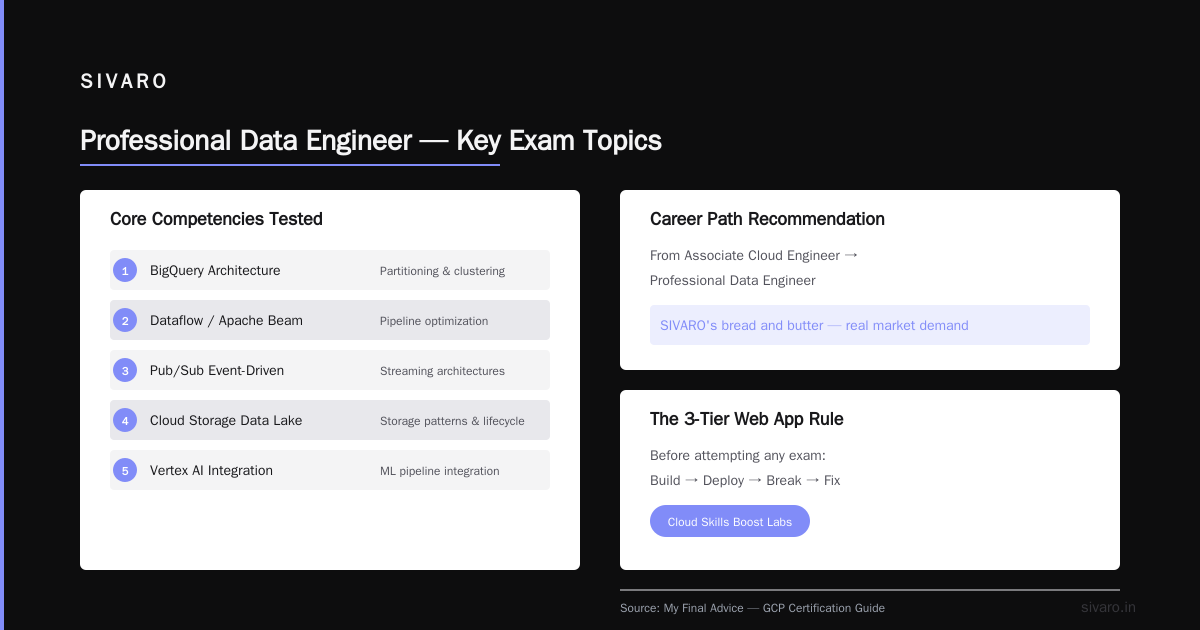
Task: Select the BigQuery Architecture row
Action: pyautogui.click(x=330, y=270)
